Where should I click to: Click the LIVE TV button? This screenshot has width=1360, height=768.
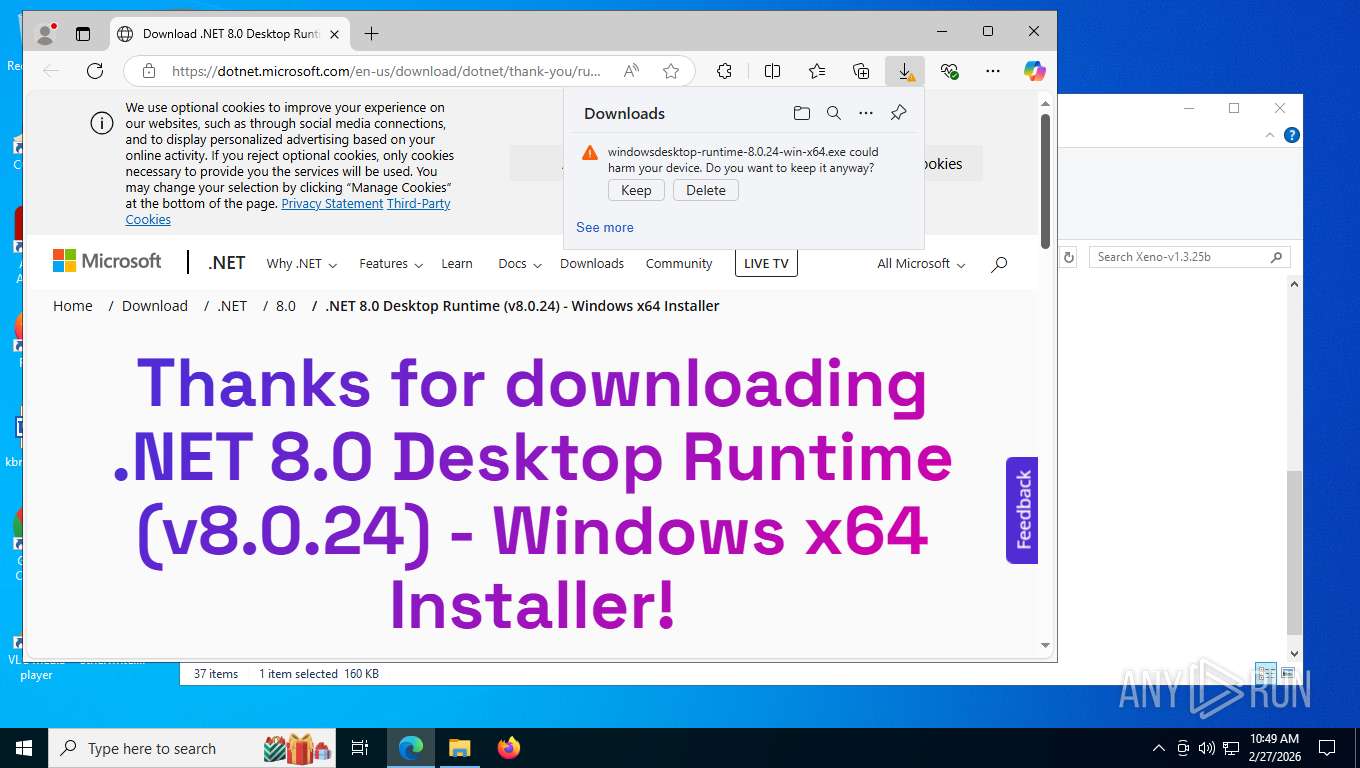[766, 264]
